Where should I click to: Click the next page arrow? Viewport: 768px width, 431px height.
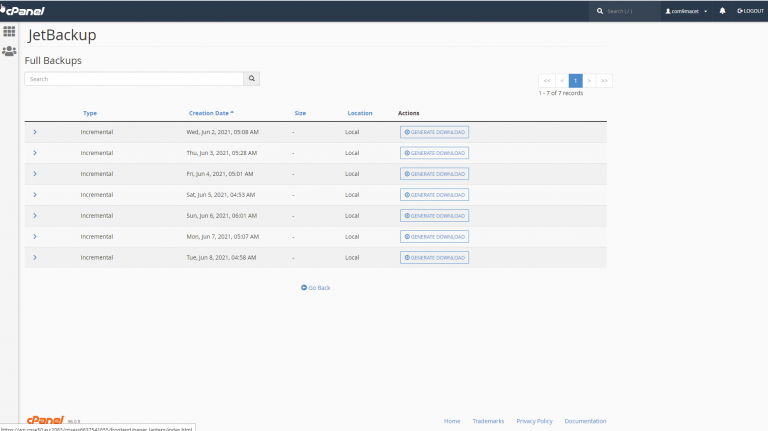click(590, 80)
